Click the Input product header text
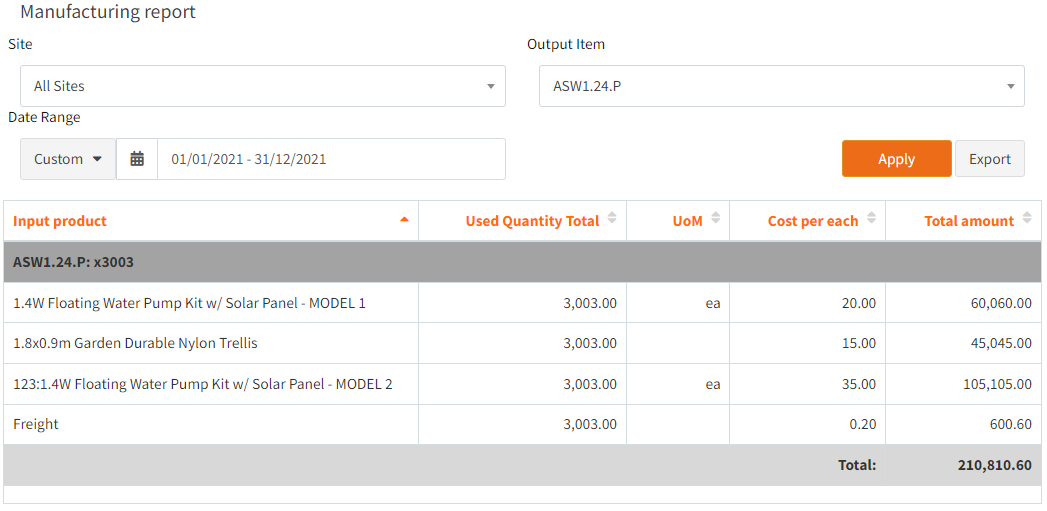The width and height of the screenshot is (1047, 511). (x=60, y=221)
